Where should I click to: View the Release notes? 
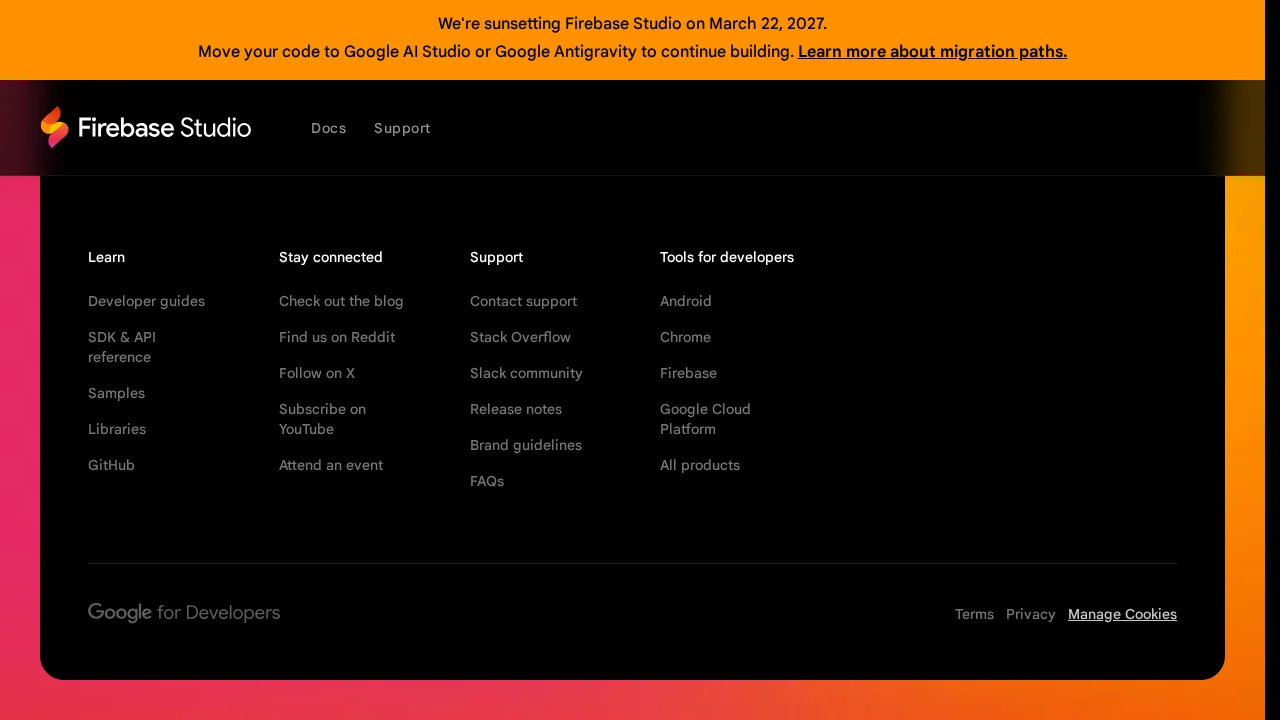pyautogui.click(x=516, y=409)
